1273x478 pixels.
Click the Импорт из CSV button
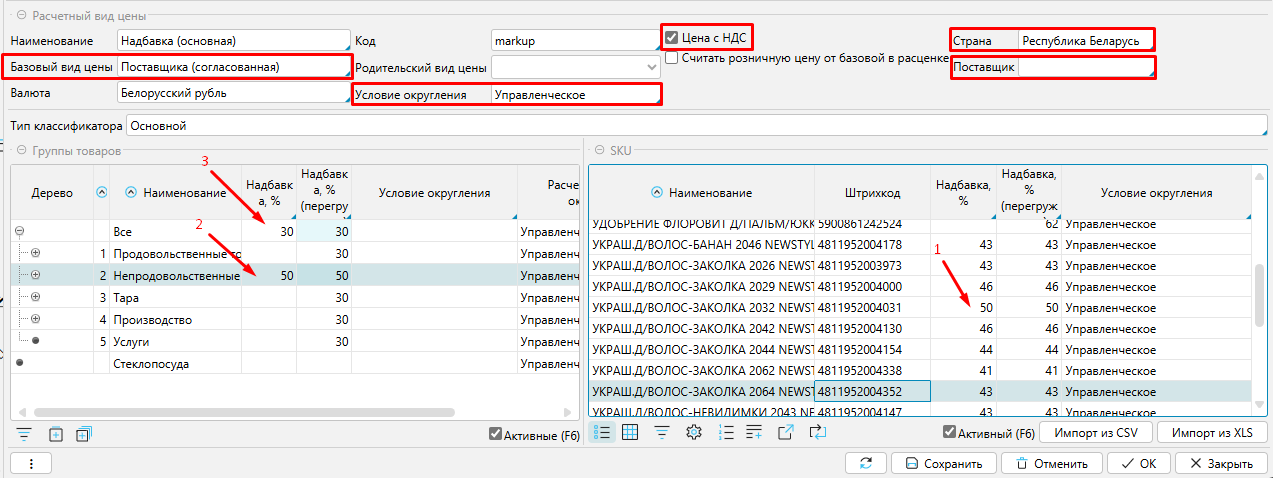[1098, 433]
